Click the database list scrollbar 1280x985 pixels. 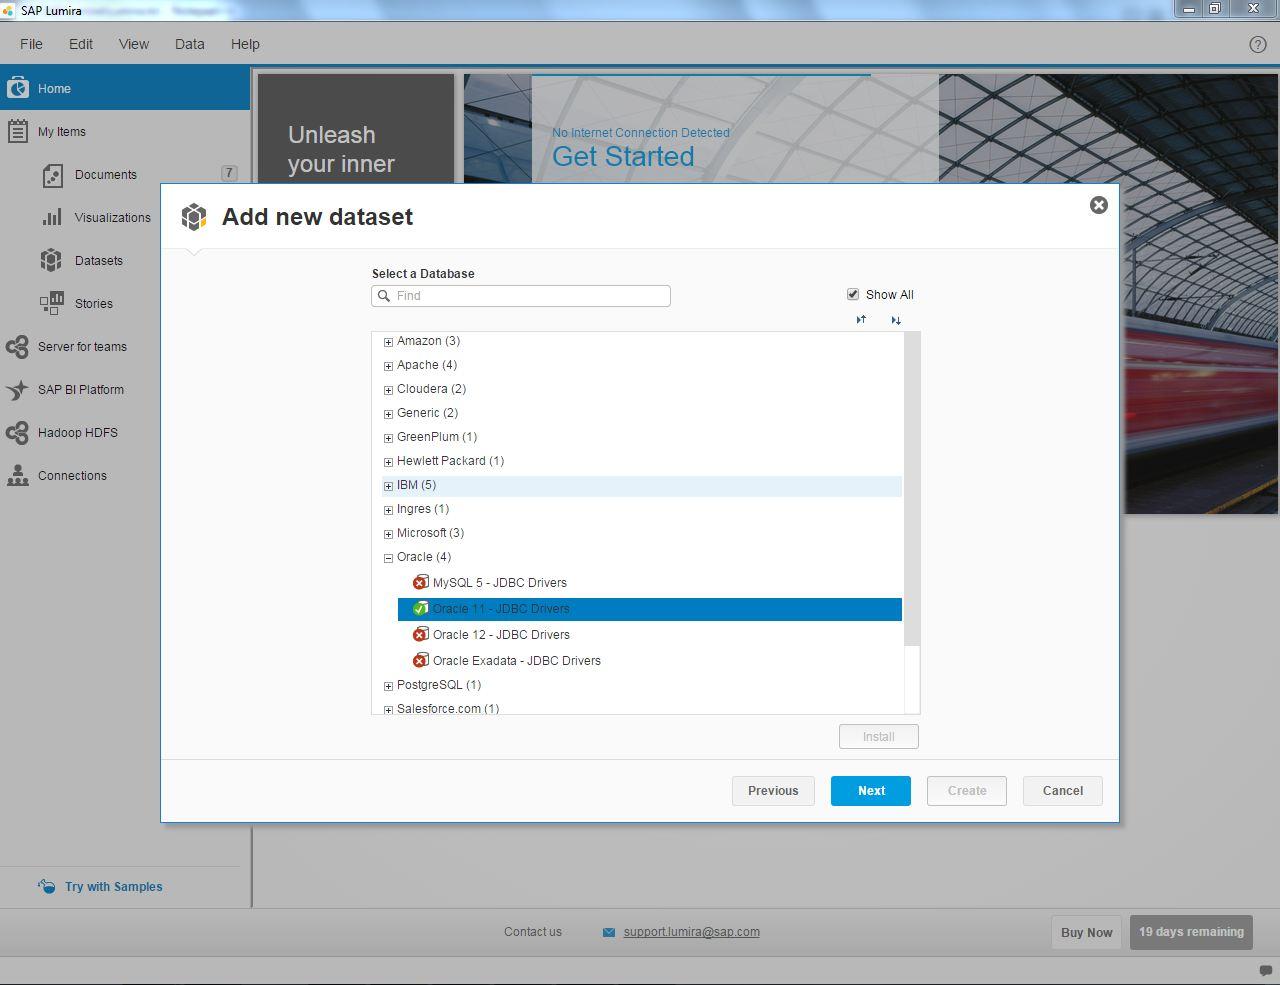(x=911, y=489)
